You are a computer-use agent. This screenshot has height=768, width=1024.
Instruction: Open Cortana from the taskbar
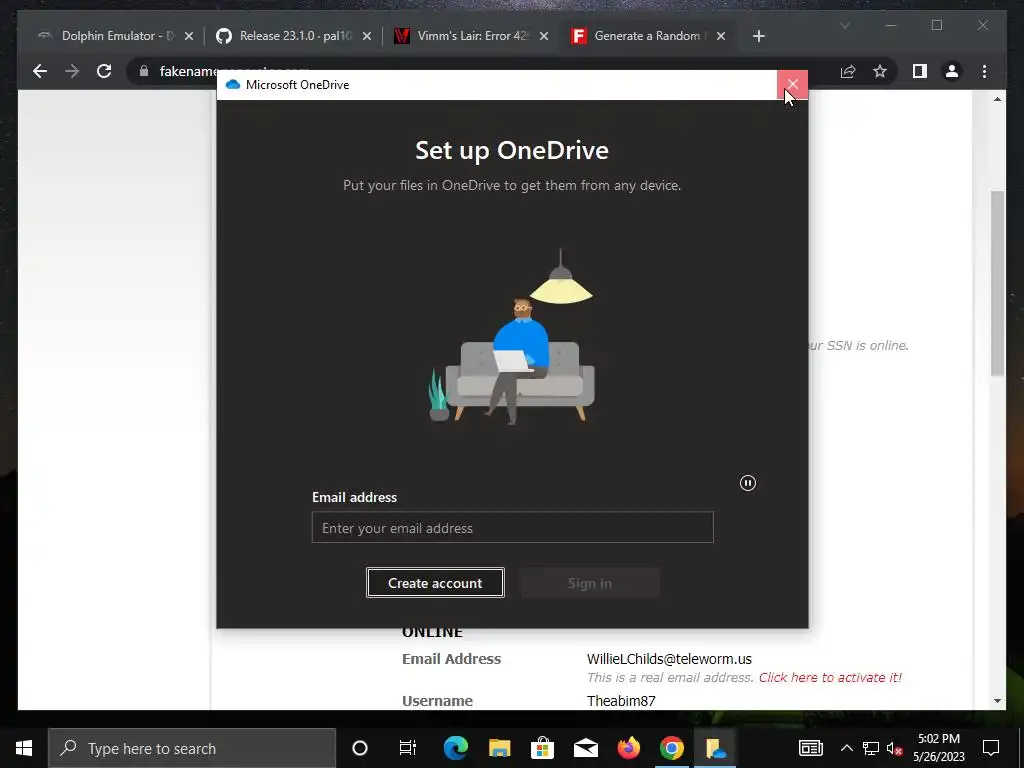tap(360, 748)
